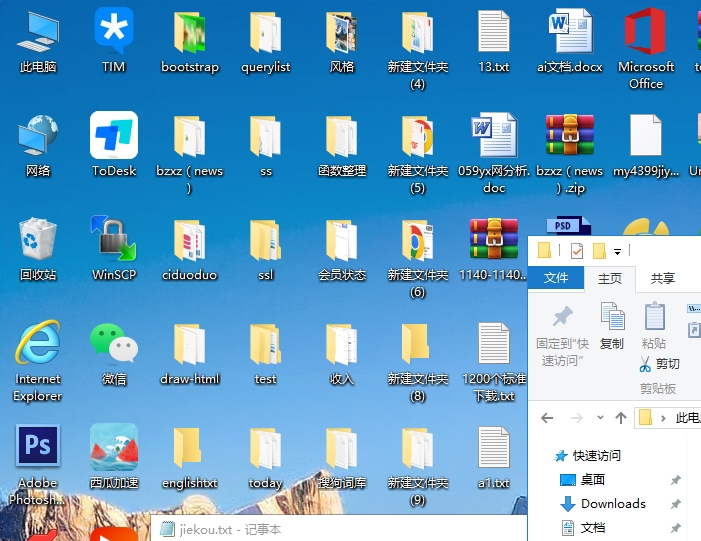701x541 pixels.
Task: Switch to the 主页 ribbon tab
Action: 610,279
